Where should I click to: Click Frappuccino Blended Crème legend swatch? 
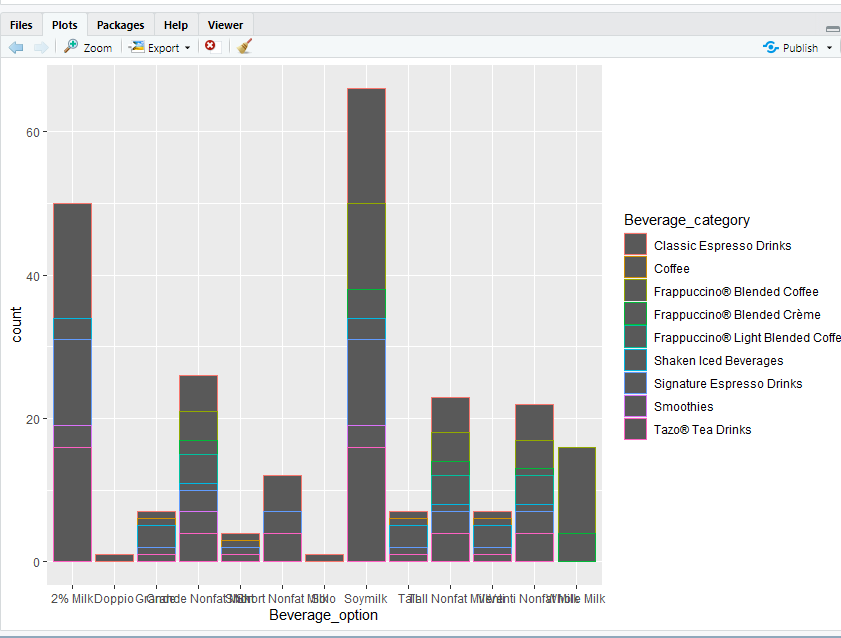click(635, 314)
